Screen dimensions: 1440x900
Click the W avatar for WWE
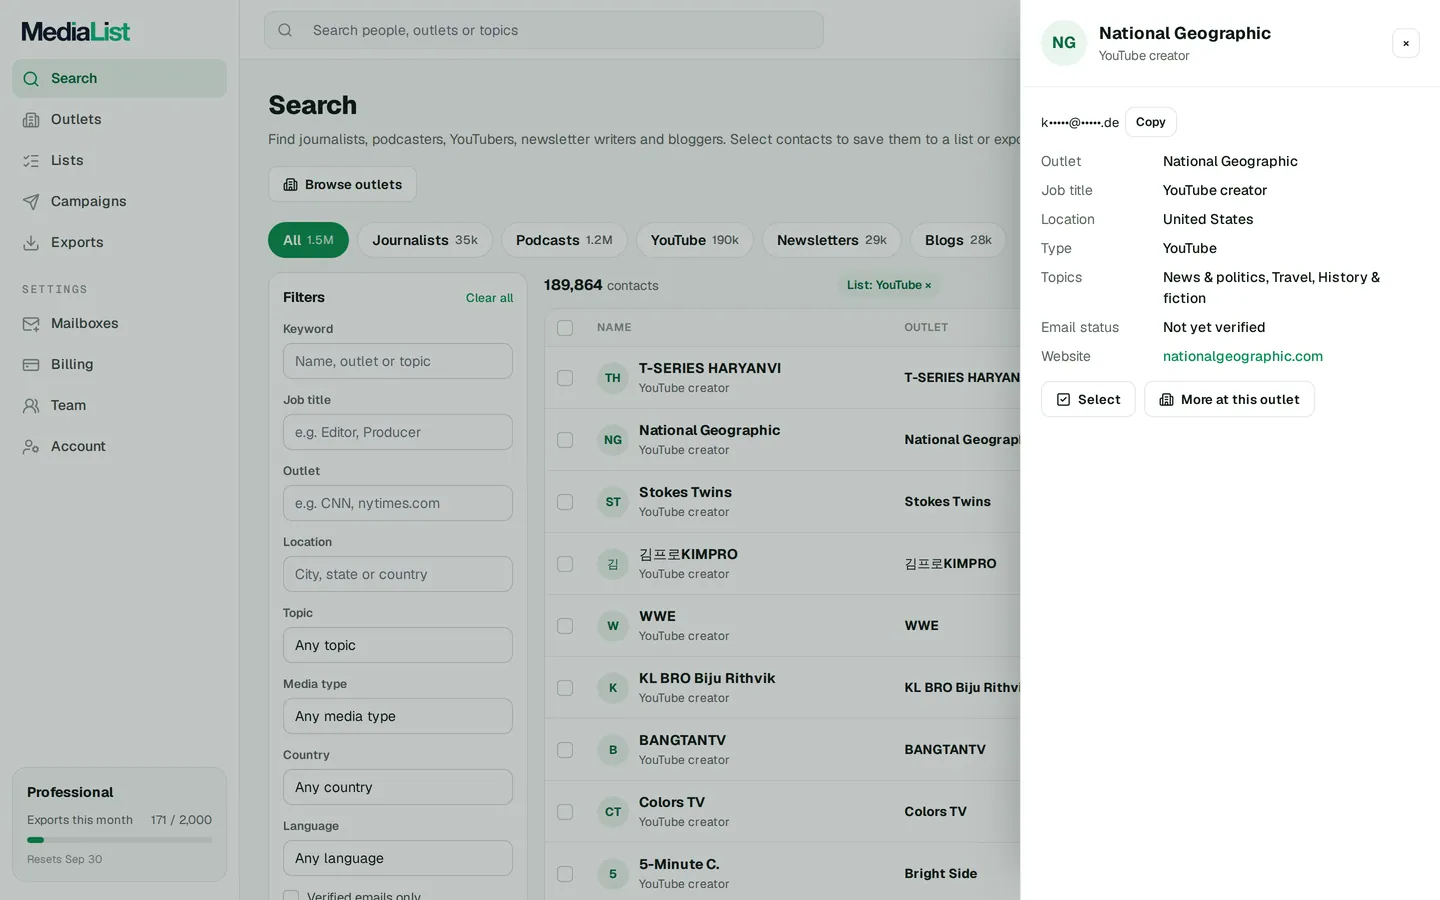tap(613, 626)
